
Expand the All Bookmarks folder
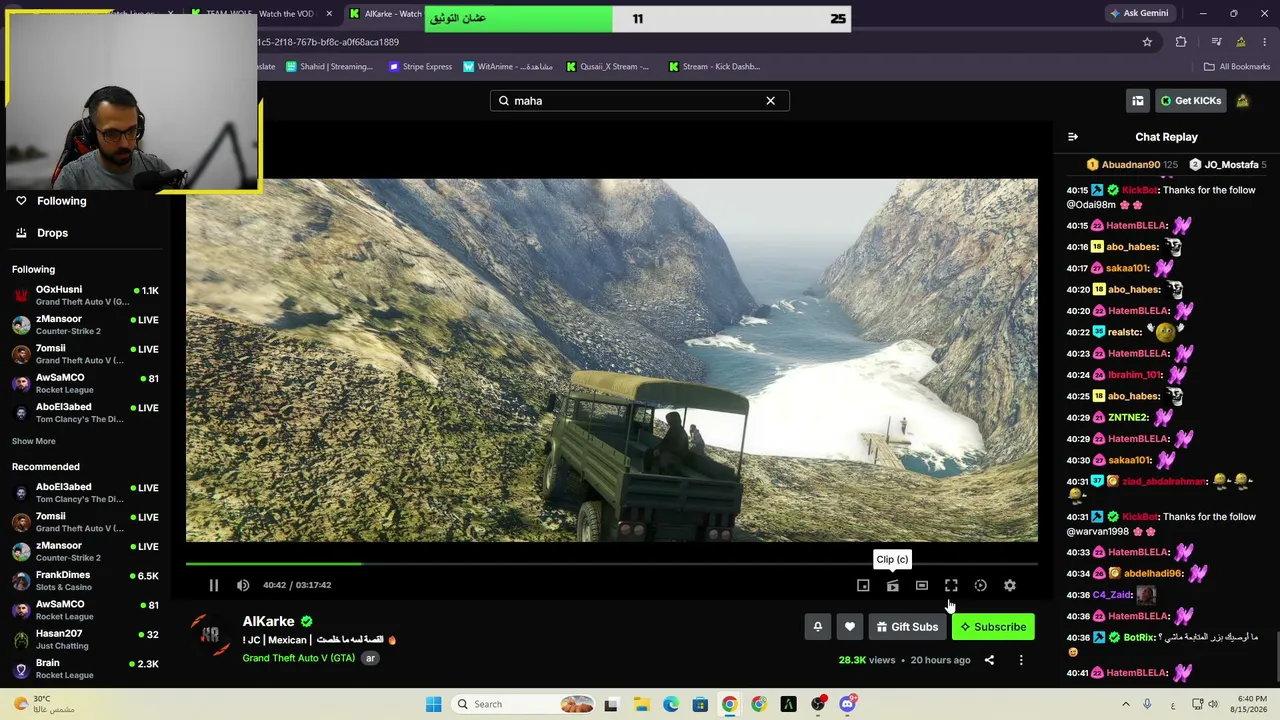(1237, 67)
